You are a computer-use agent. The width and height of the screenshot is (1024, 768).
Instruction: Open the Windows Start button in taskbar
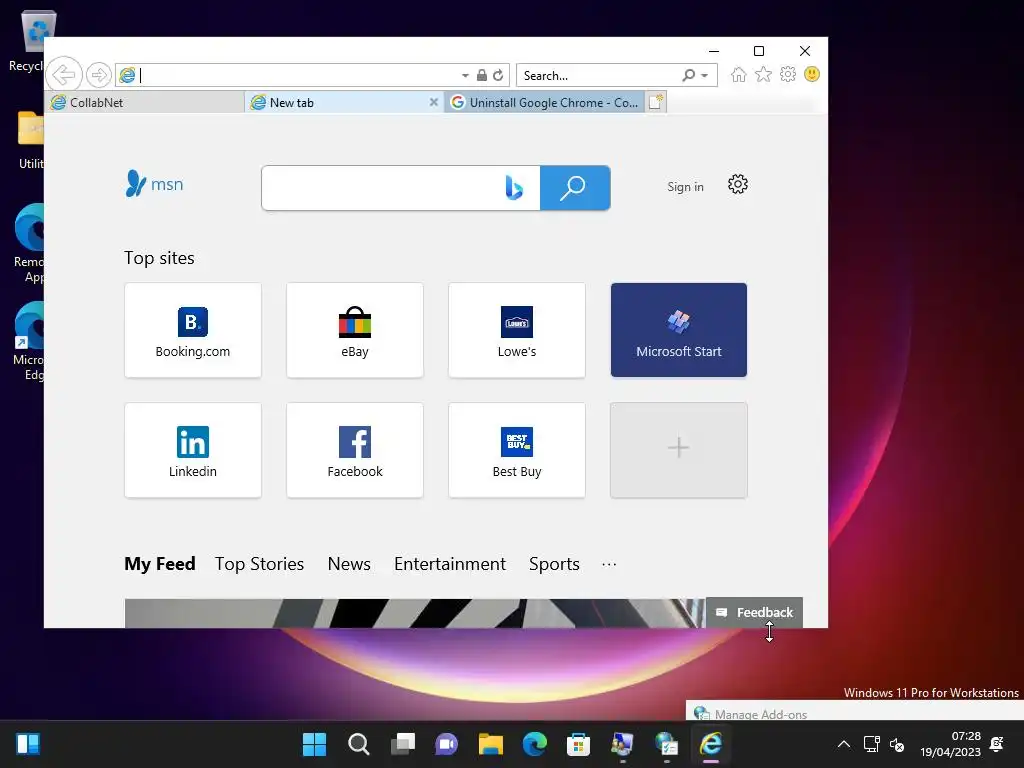pyautogui.click(x=314, y=744)
